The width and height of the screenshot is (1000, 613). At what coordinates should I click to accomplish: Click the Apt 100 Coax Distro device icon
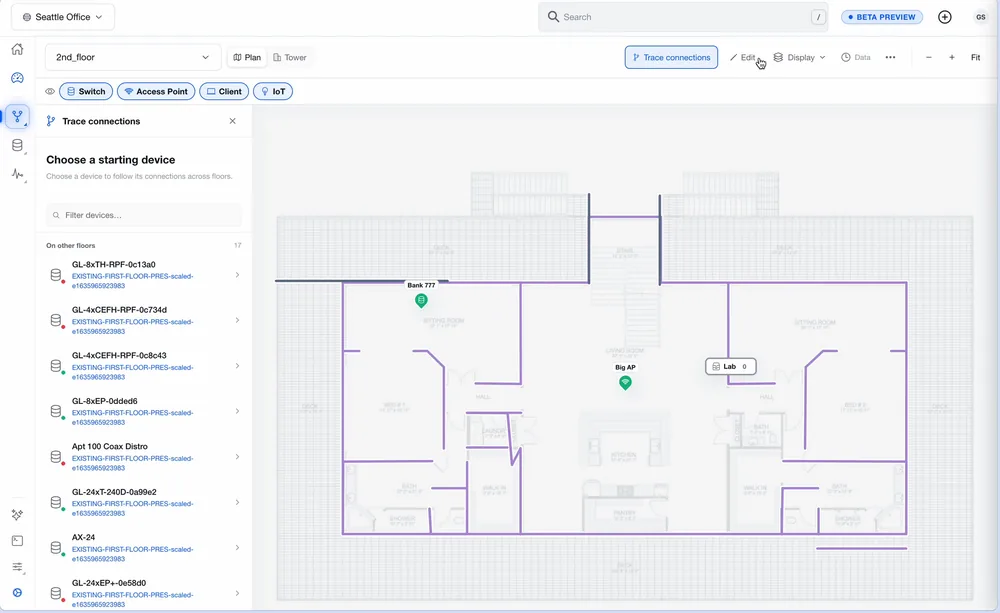tap(56, 457)
